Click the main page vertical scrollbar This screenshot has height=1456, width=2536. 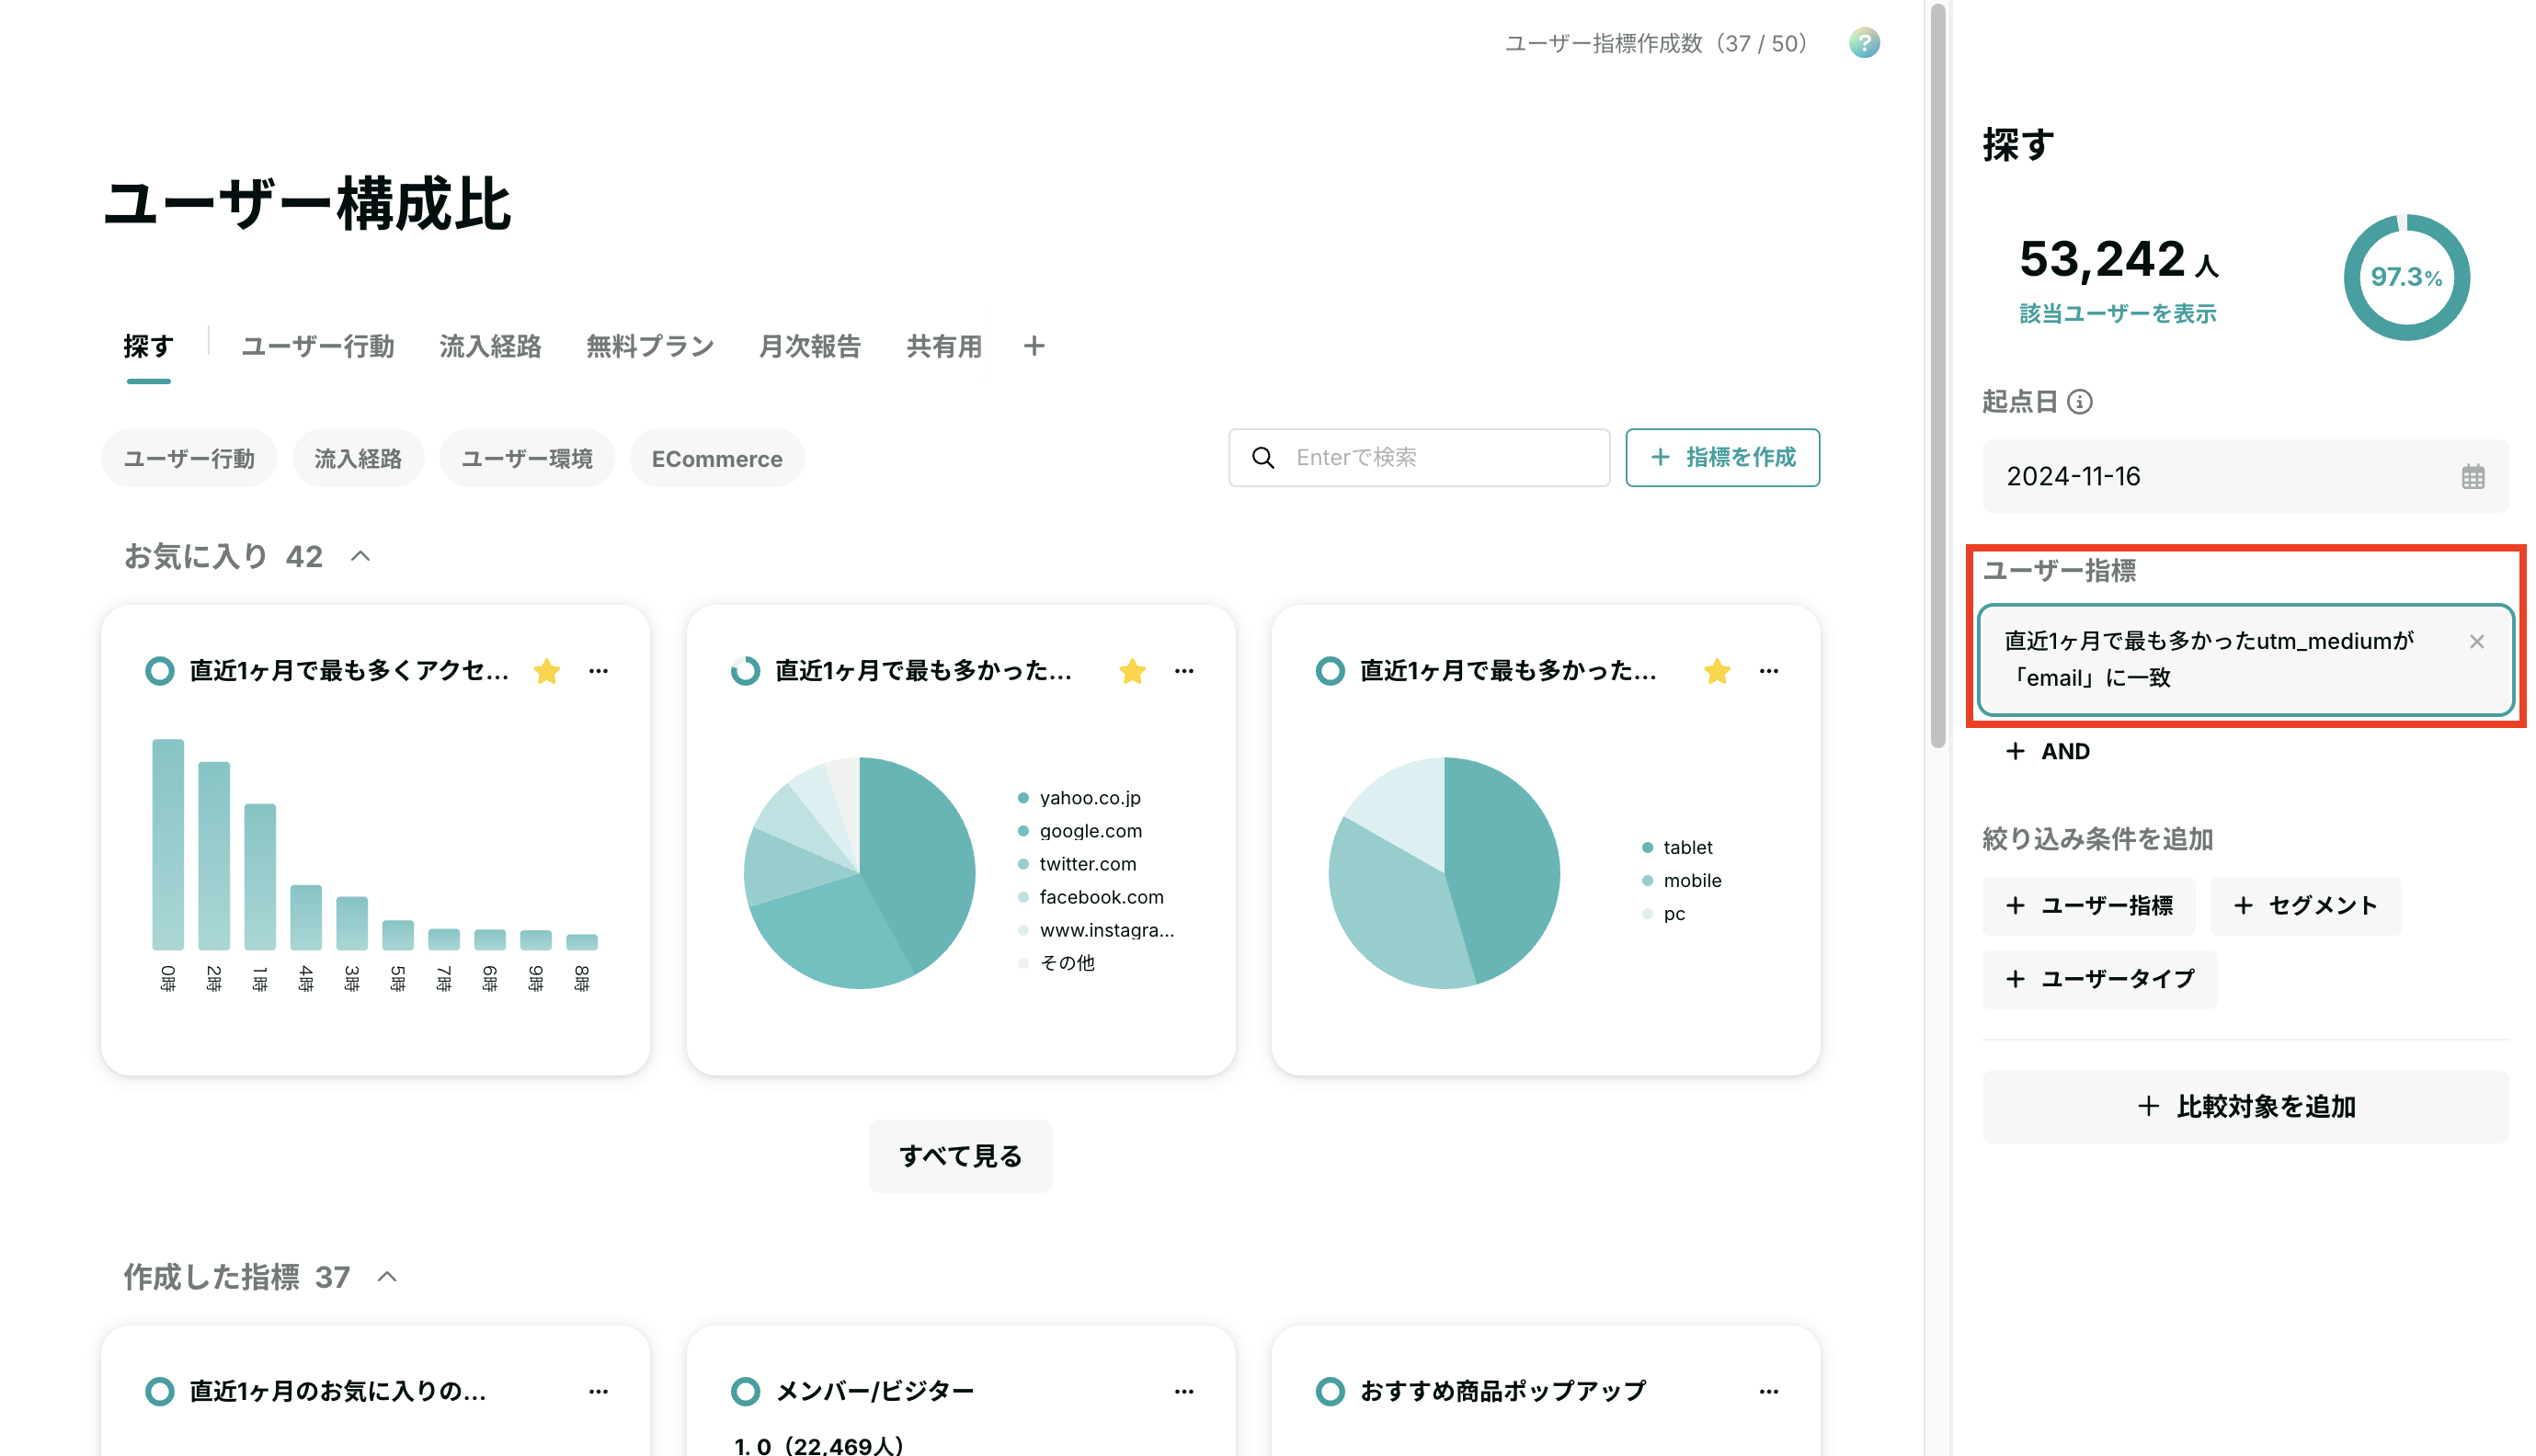1938,375
